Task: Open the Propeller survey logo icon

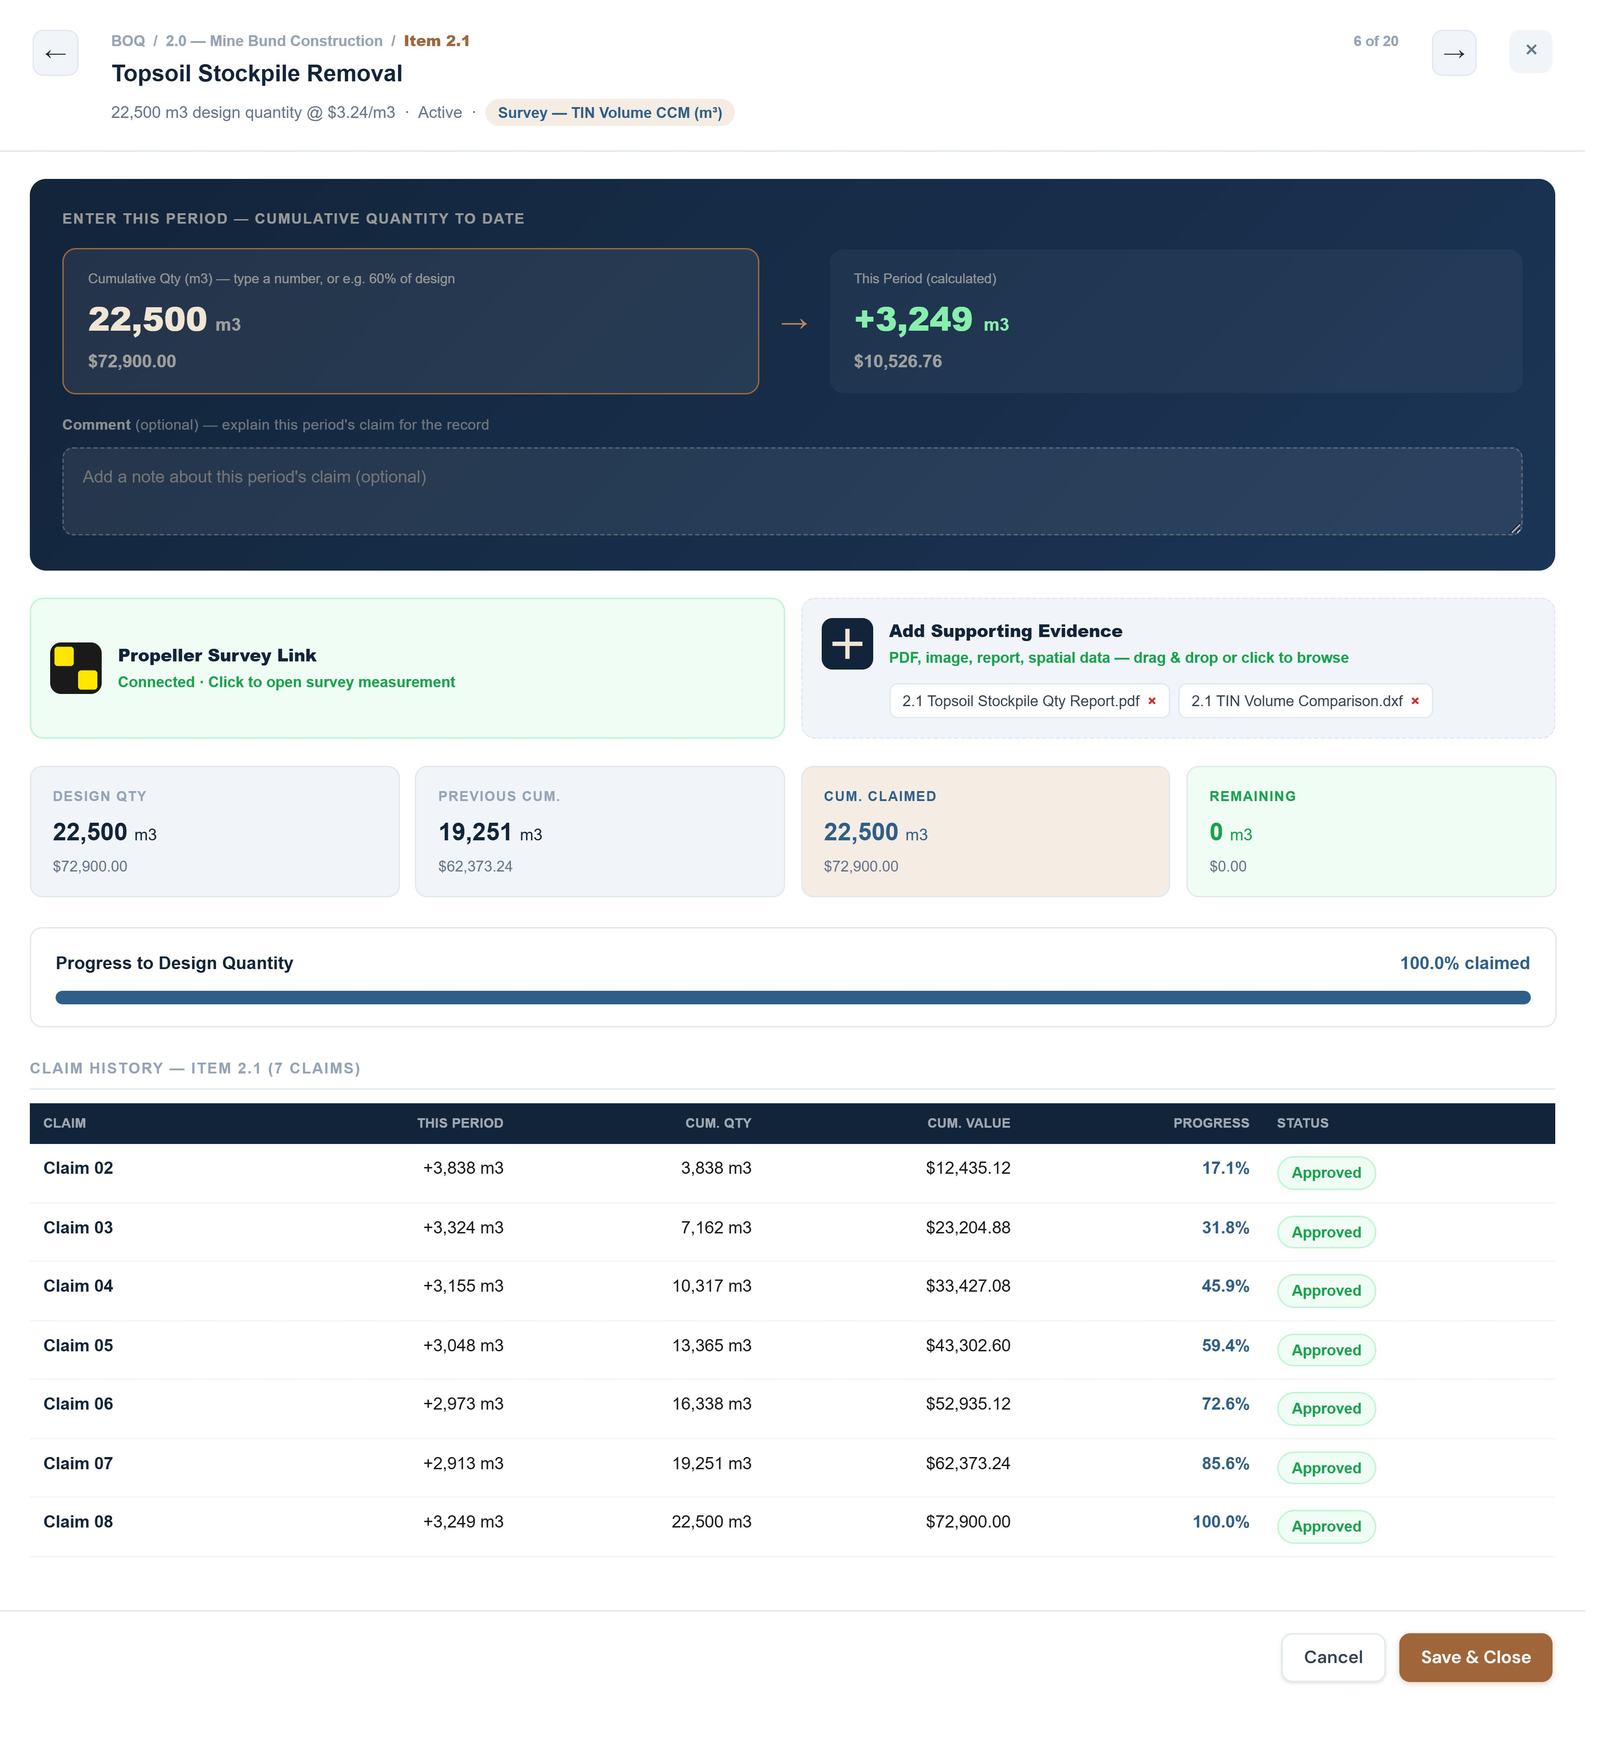Action: click(x=76, y=668)
